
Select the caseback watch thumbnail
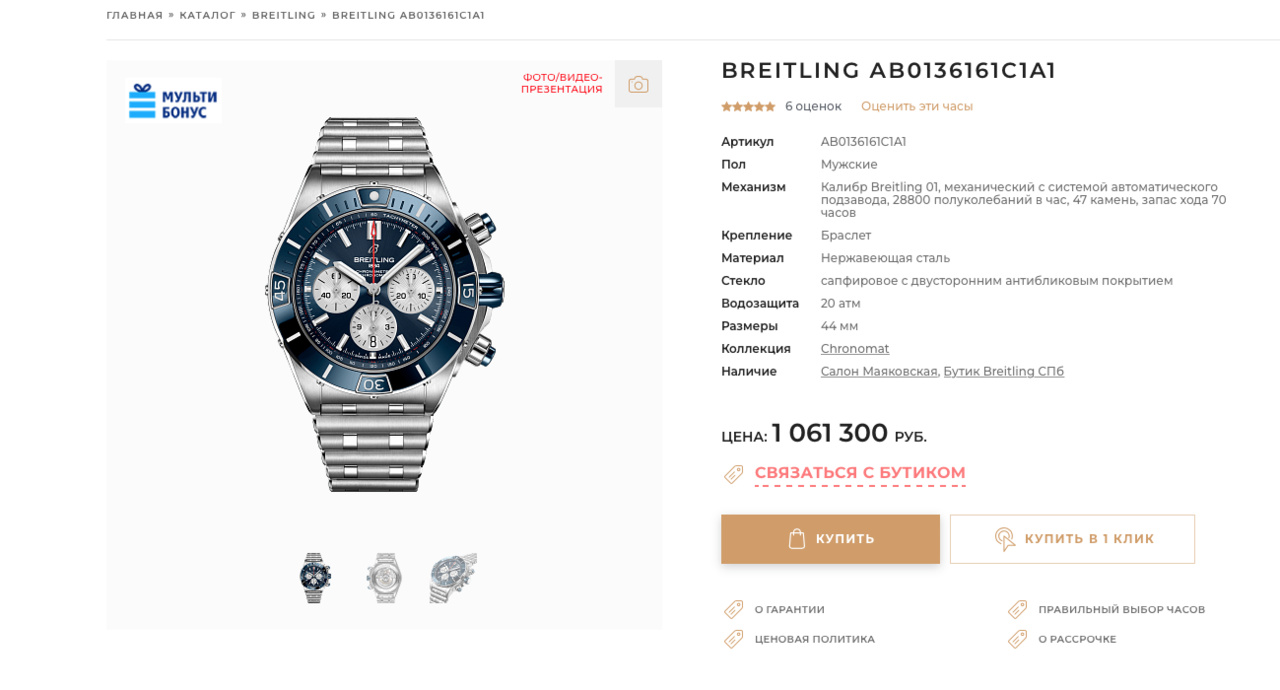(384, 578)
